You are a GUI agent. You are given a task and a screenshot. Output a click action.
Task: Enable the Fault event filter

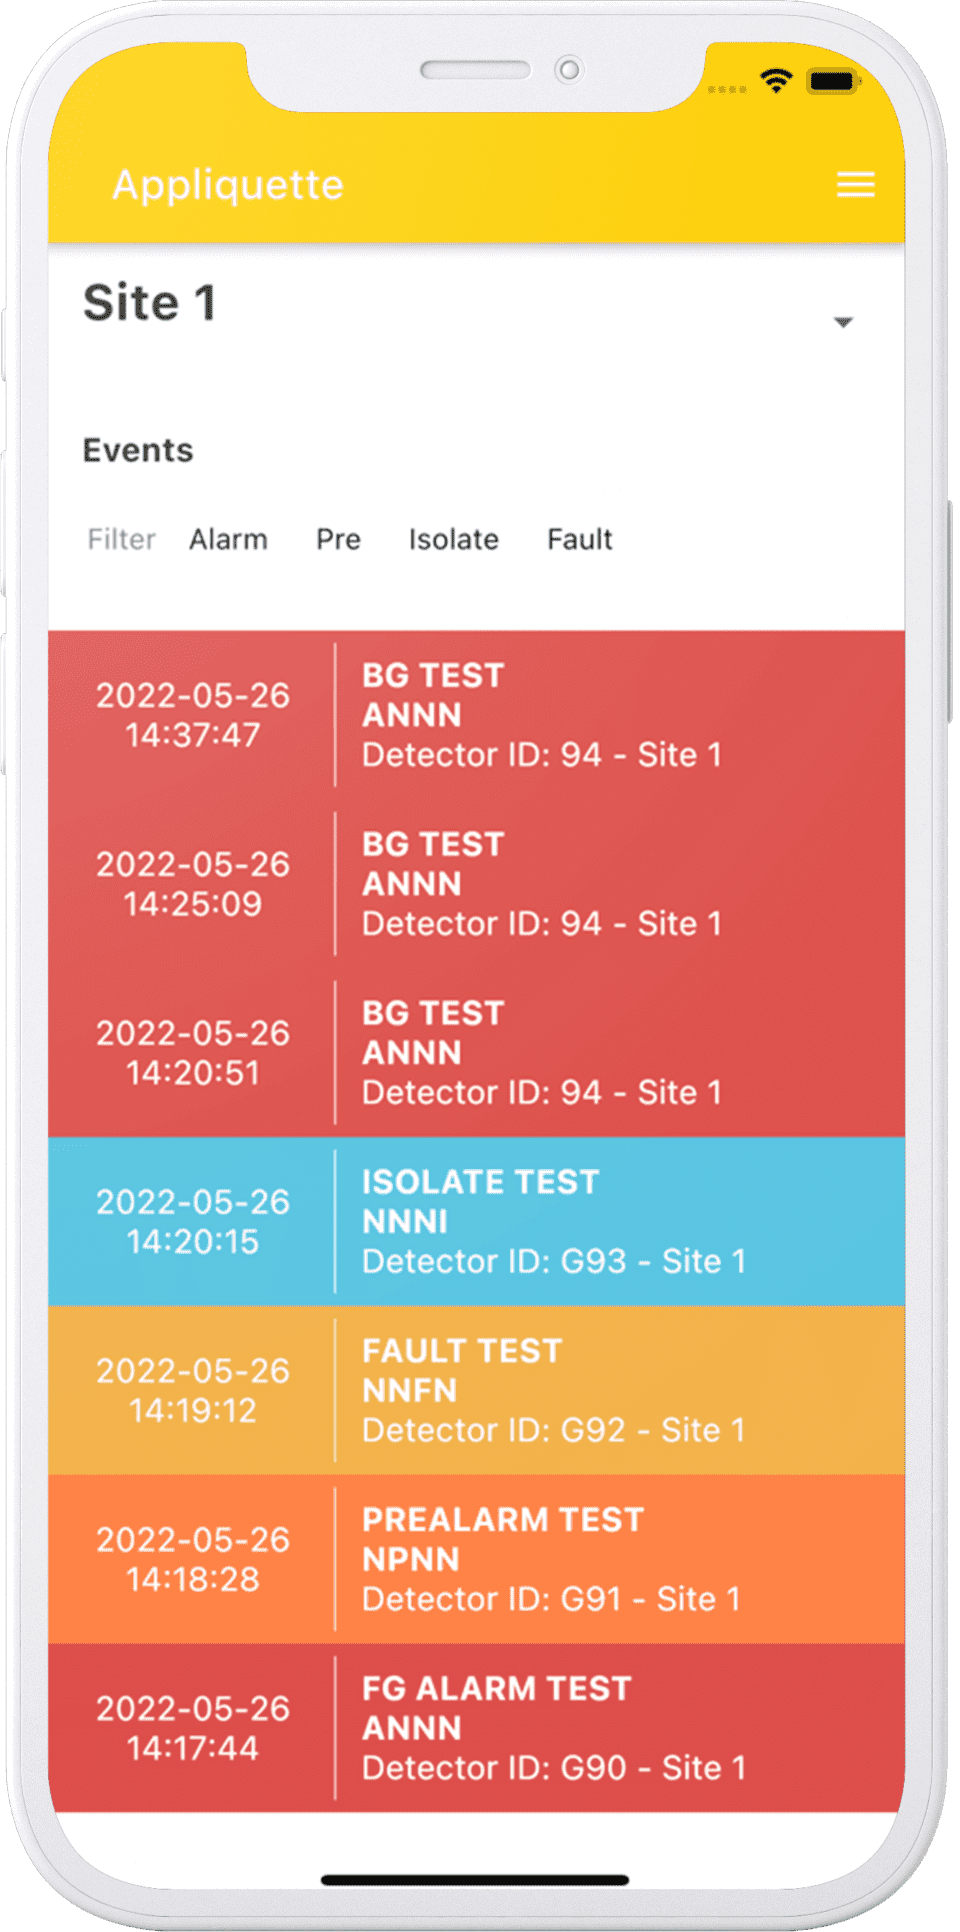(579, 539)
